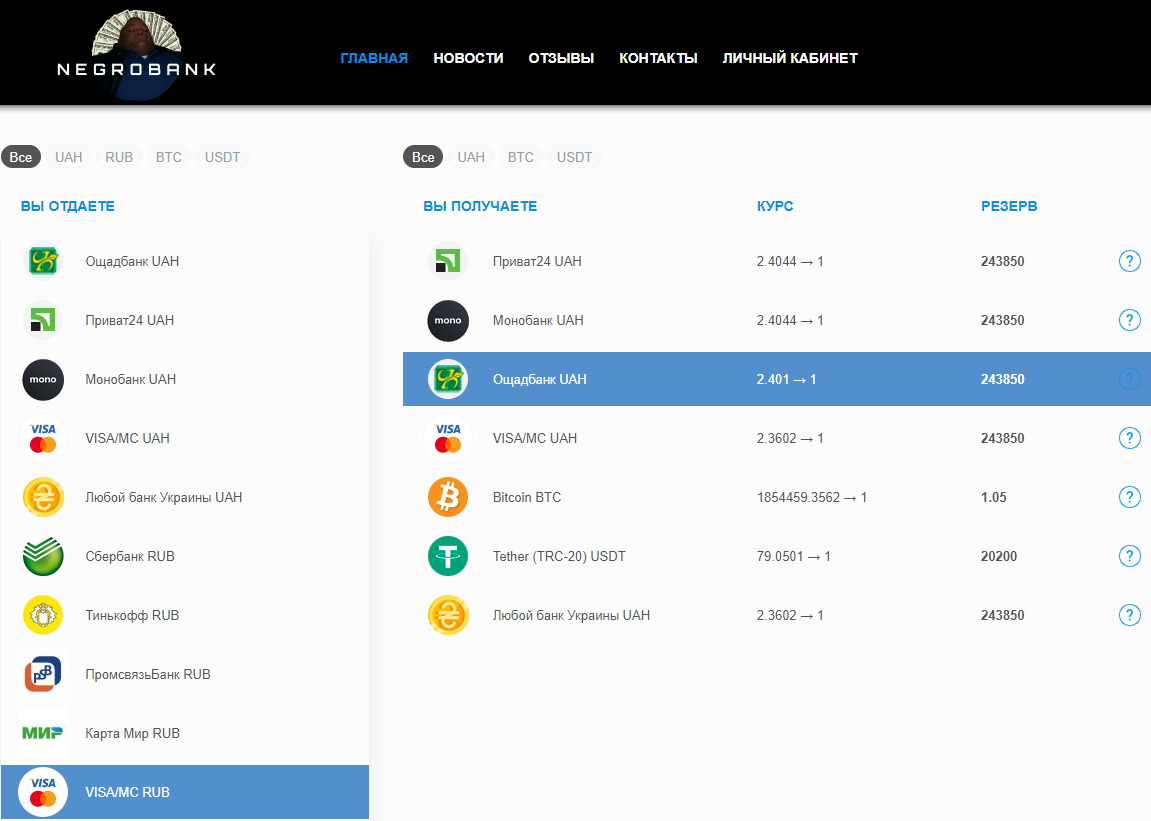Click the Вы отдаете heading
This screenshot has height=821, width=1151.
coord(68,206)
